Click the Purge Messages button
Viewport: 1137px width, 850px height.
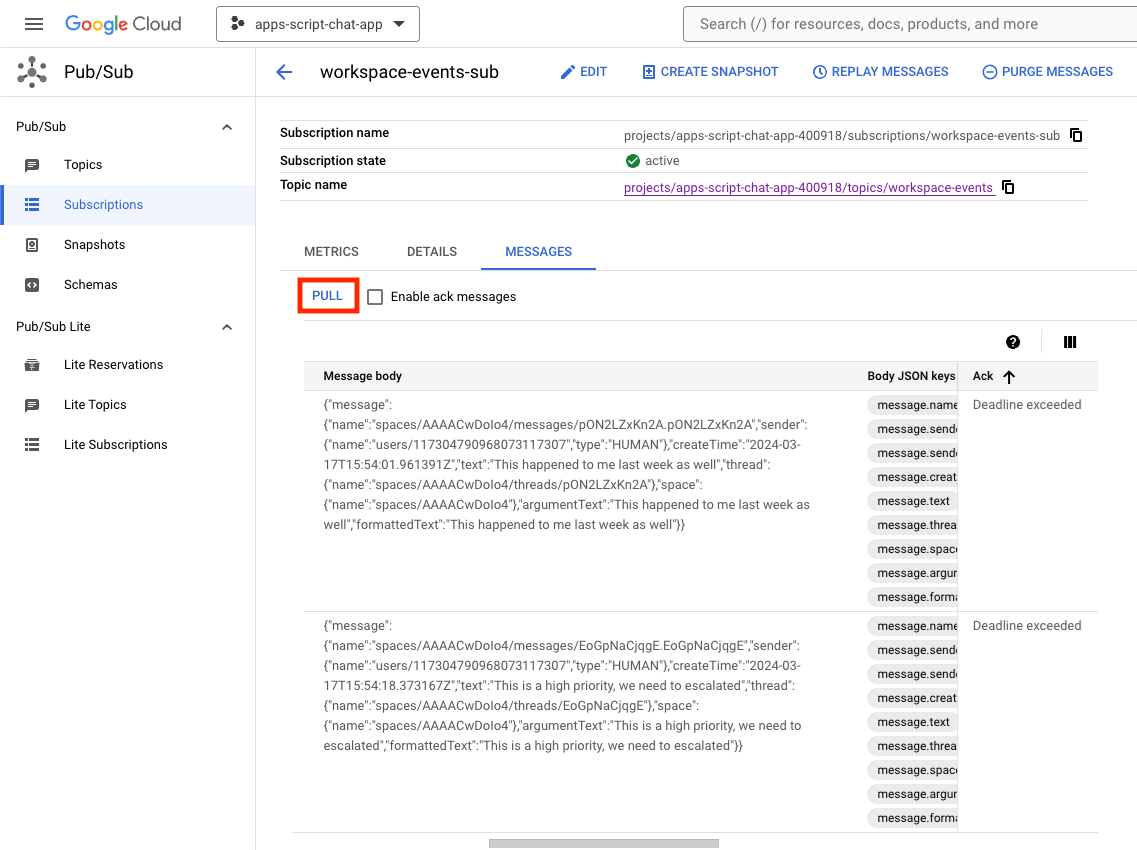point(1047,72)
